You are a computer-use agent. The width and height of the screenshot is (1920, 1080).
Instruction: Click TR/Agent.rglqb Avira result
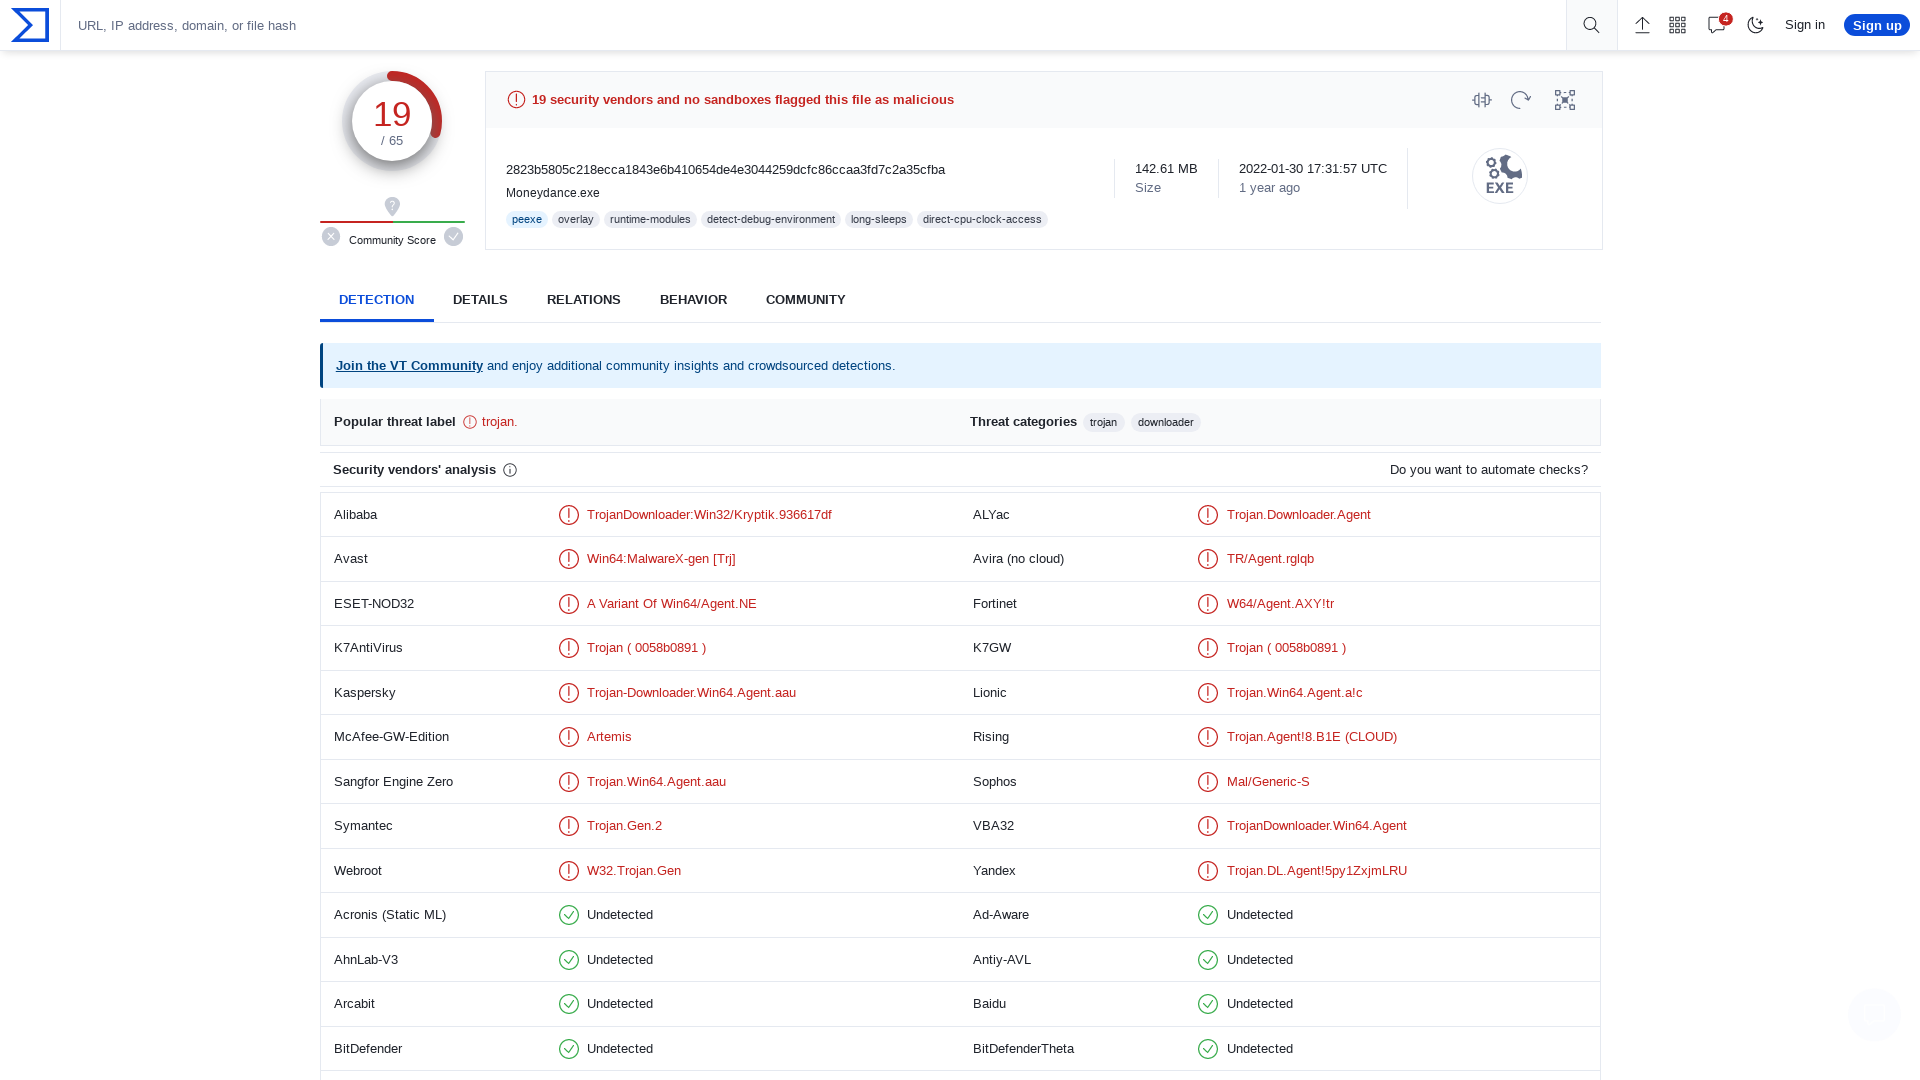[x=1270, y=559]
